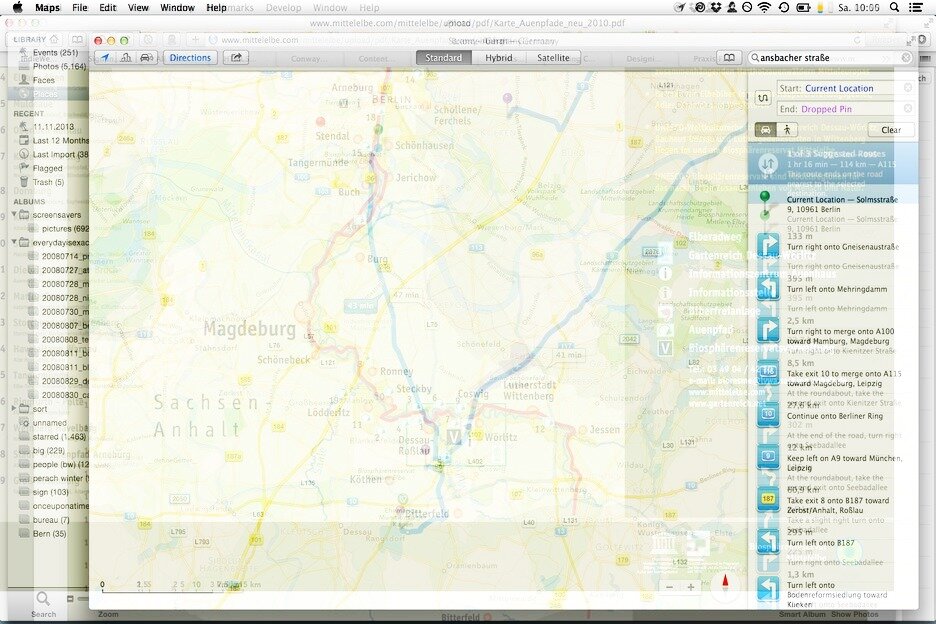Click the Turn right onto Gneisenaustraße step icon
936x624 pixels.
(768, 247)
